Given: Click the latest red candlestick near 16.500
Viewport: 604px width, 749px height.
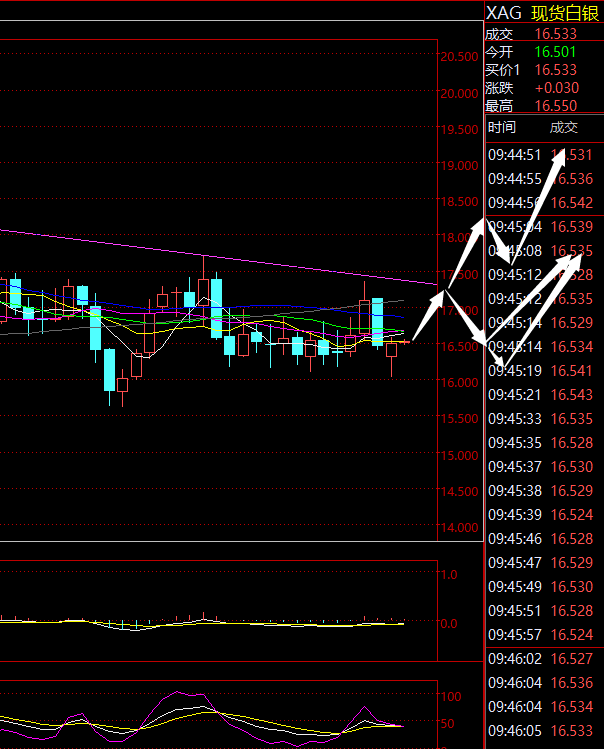Looking at the screenshot, I should point(392,350).
